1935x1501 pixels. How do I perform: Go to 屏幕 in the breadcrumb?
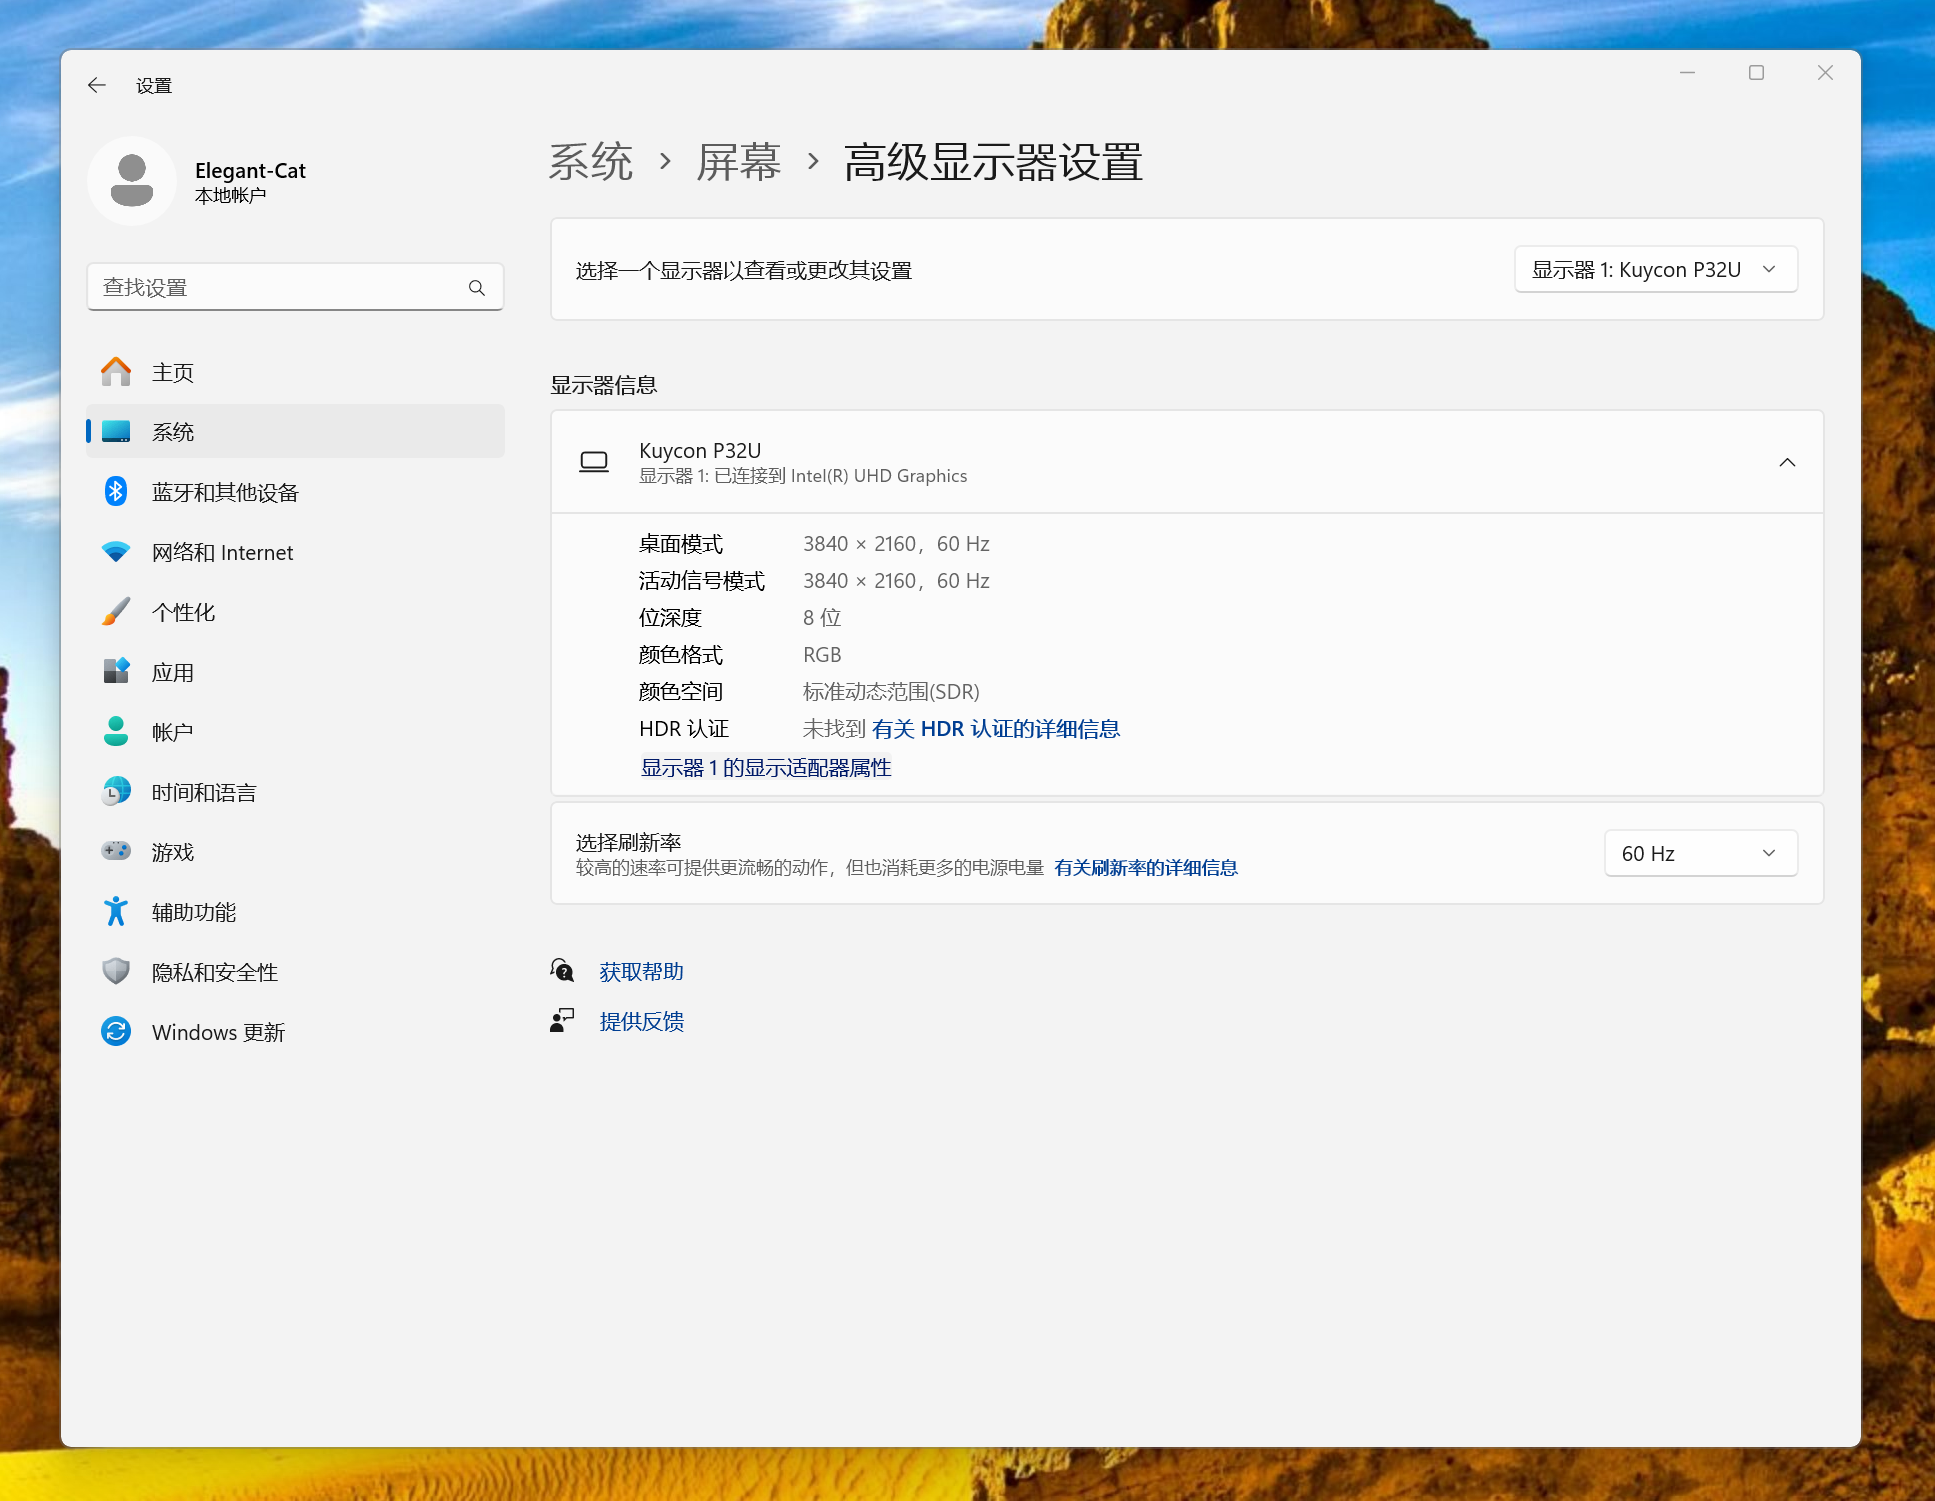click(x=738, y=162)
